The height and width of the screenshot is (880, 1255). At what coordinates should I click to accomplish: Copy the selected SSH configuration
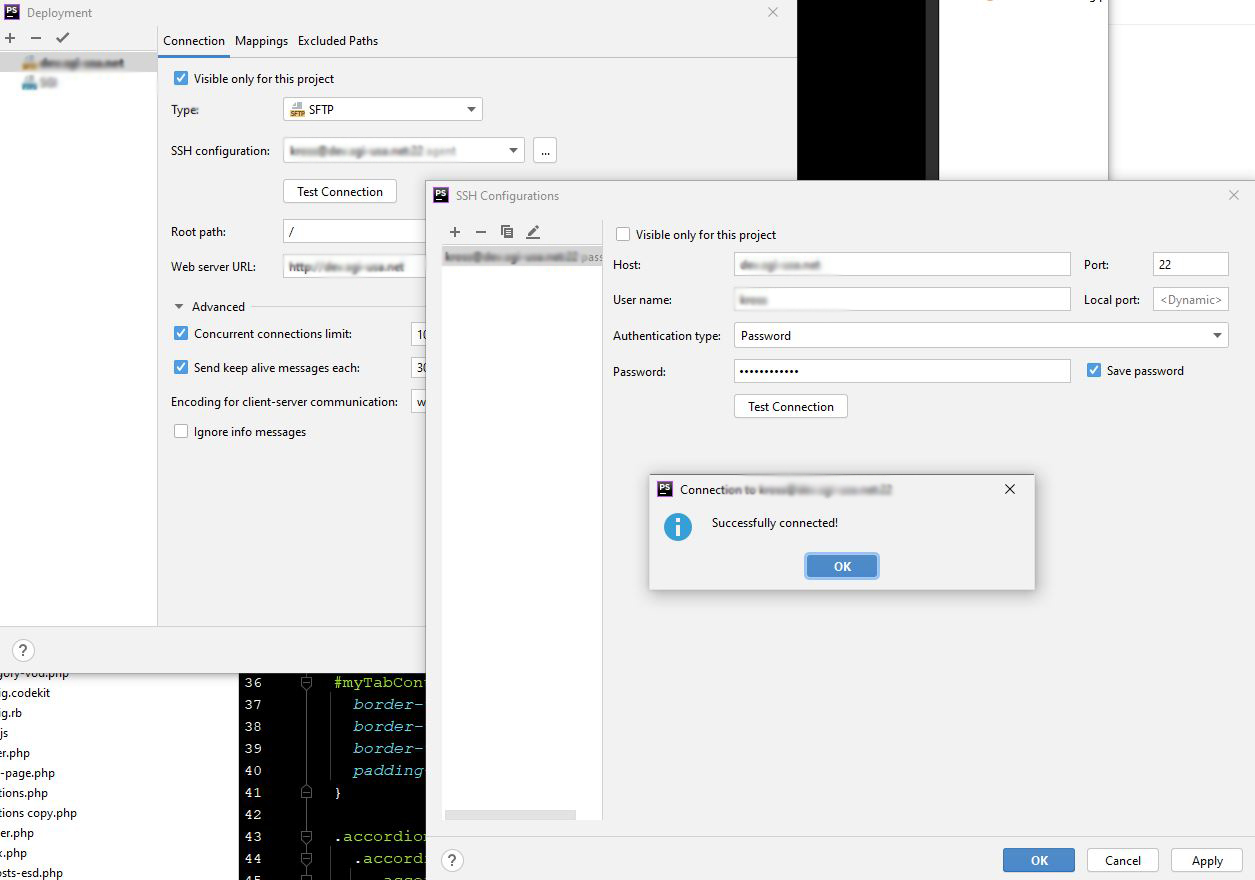pyautogui.click(x=507, y=232)
